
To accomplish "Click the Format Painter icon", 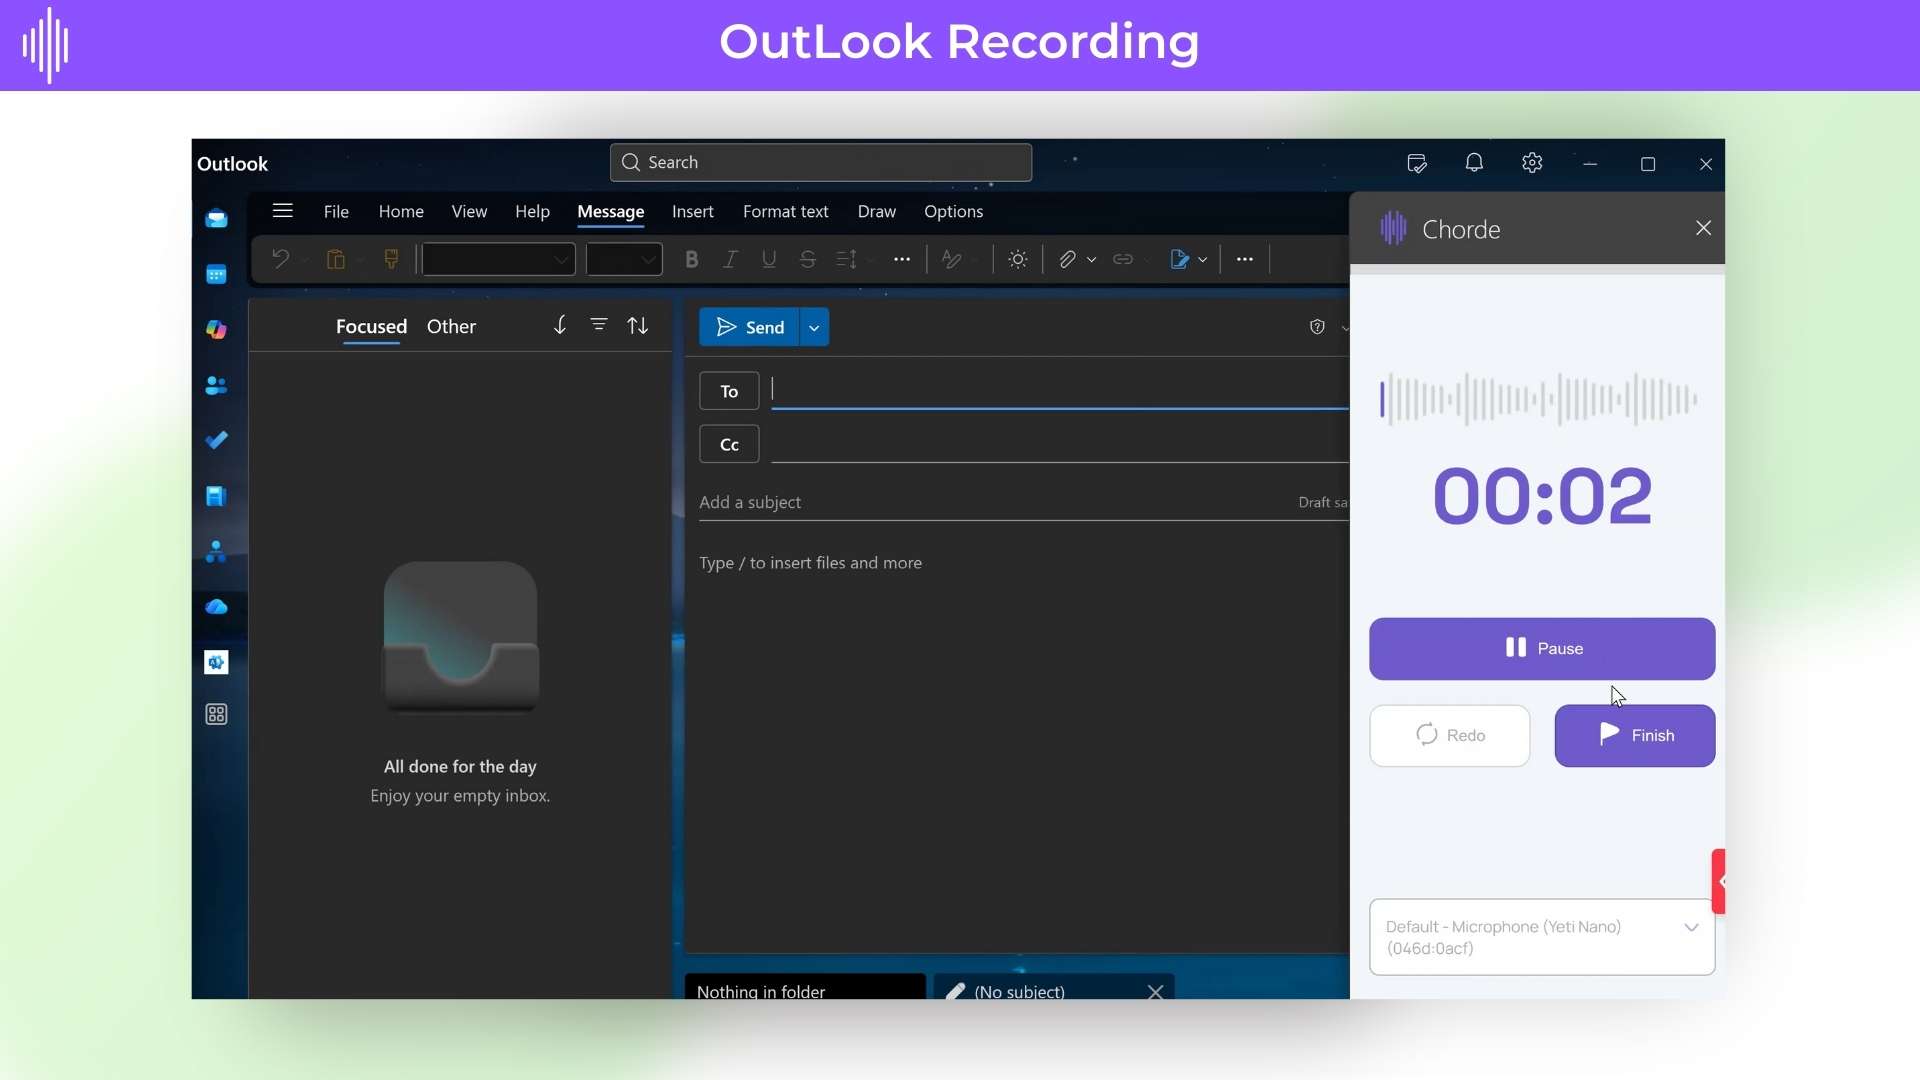I will click(391, 259).
